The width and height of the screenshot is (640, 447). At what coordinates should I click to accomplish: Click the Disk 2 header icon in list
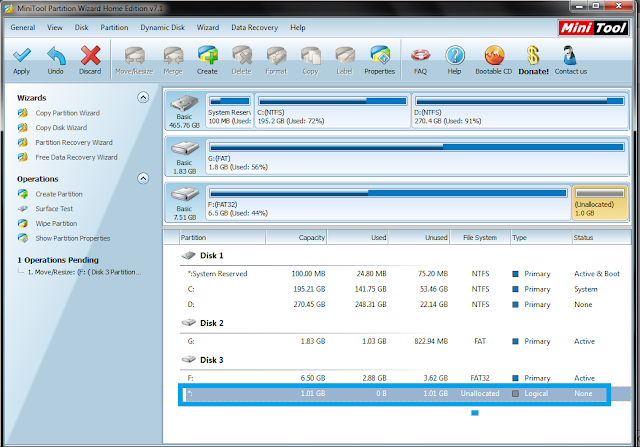(x=189, y=322)
